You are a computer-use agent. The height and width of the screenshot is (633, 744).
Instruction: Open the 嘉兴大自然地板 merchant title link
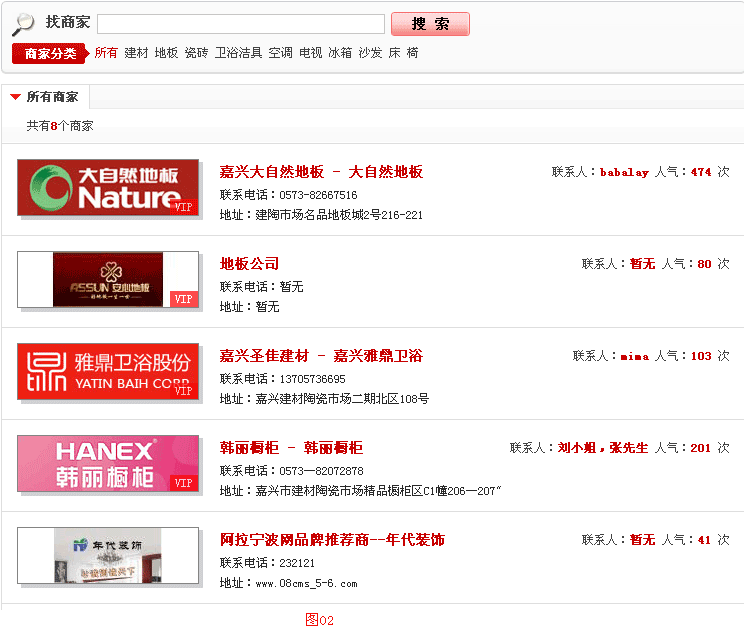point(321,172)
